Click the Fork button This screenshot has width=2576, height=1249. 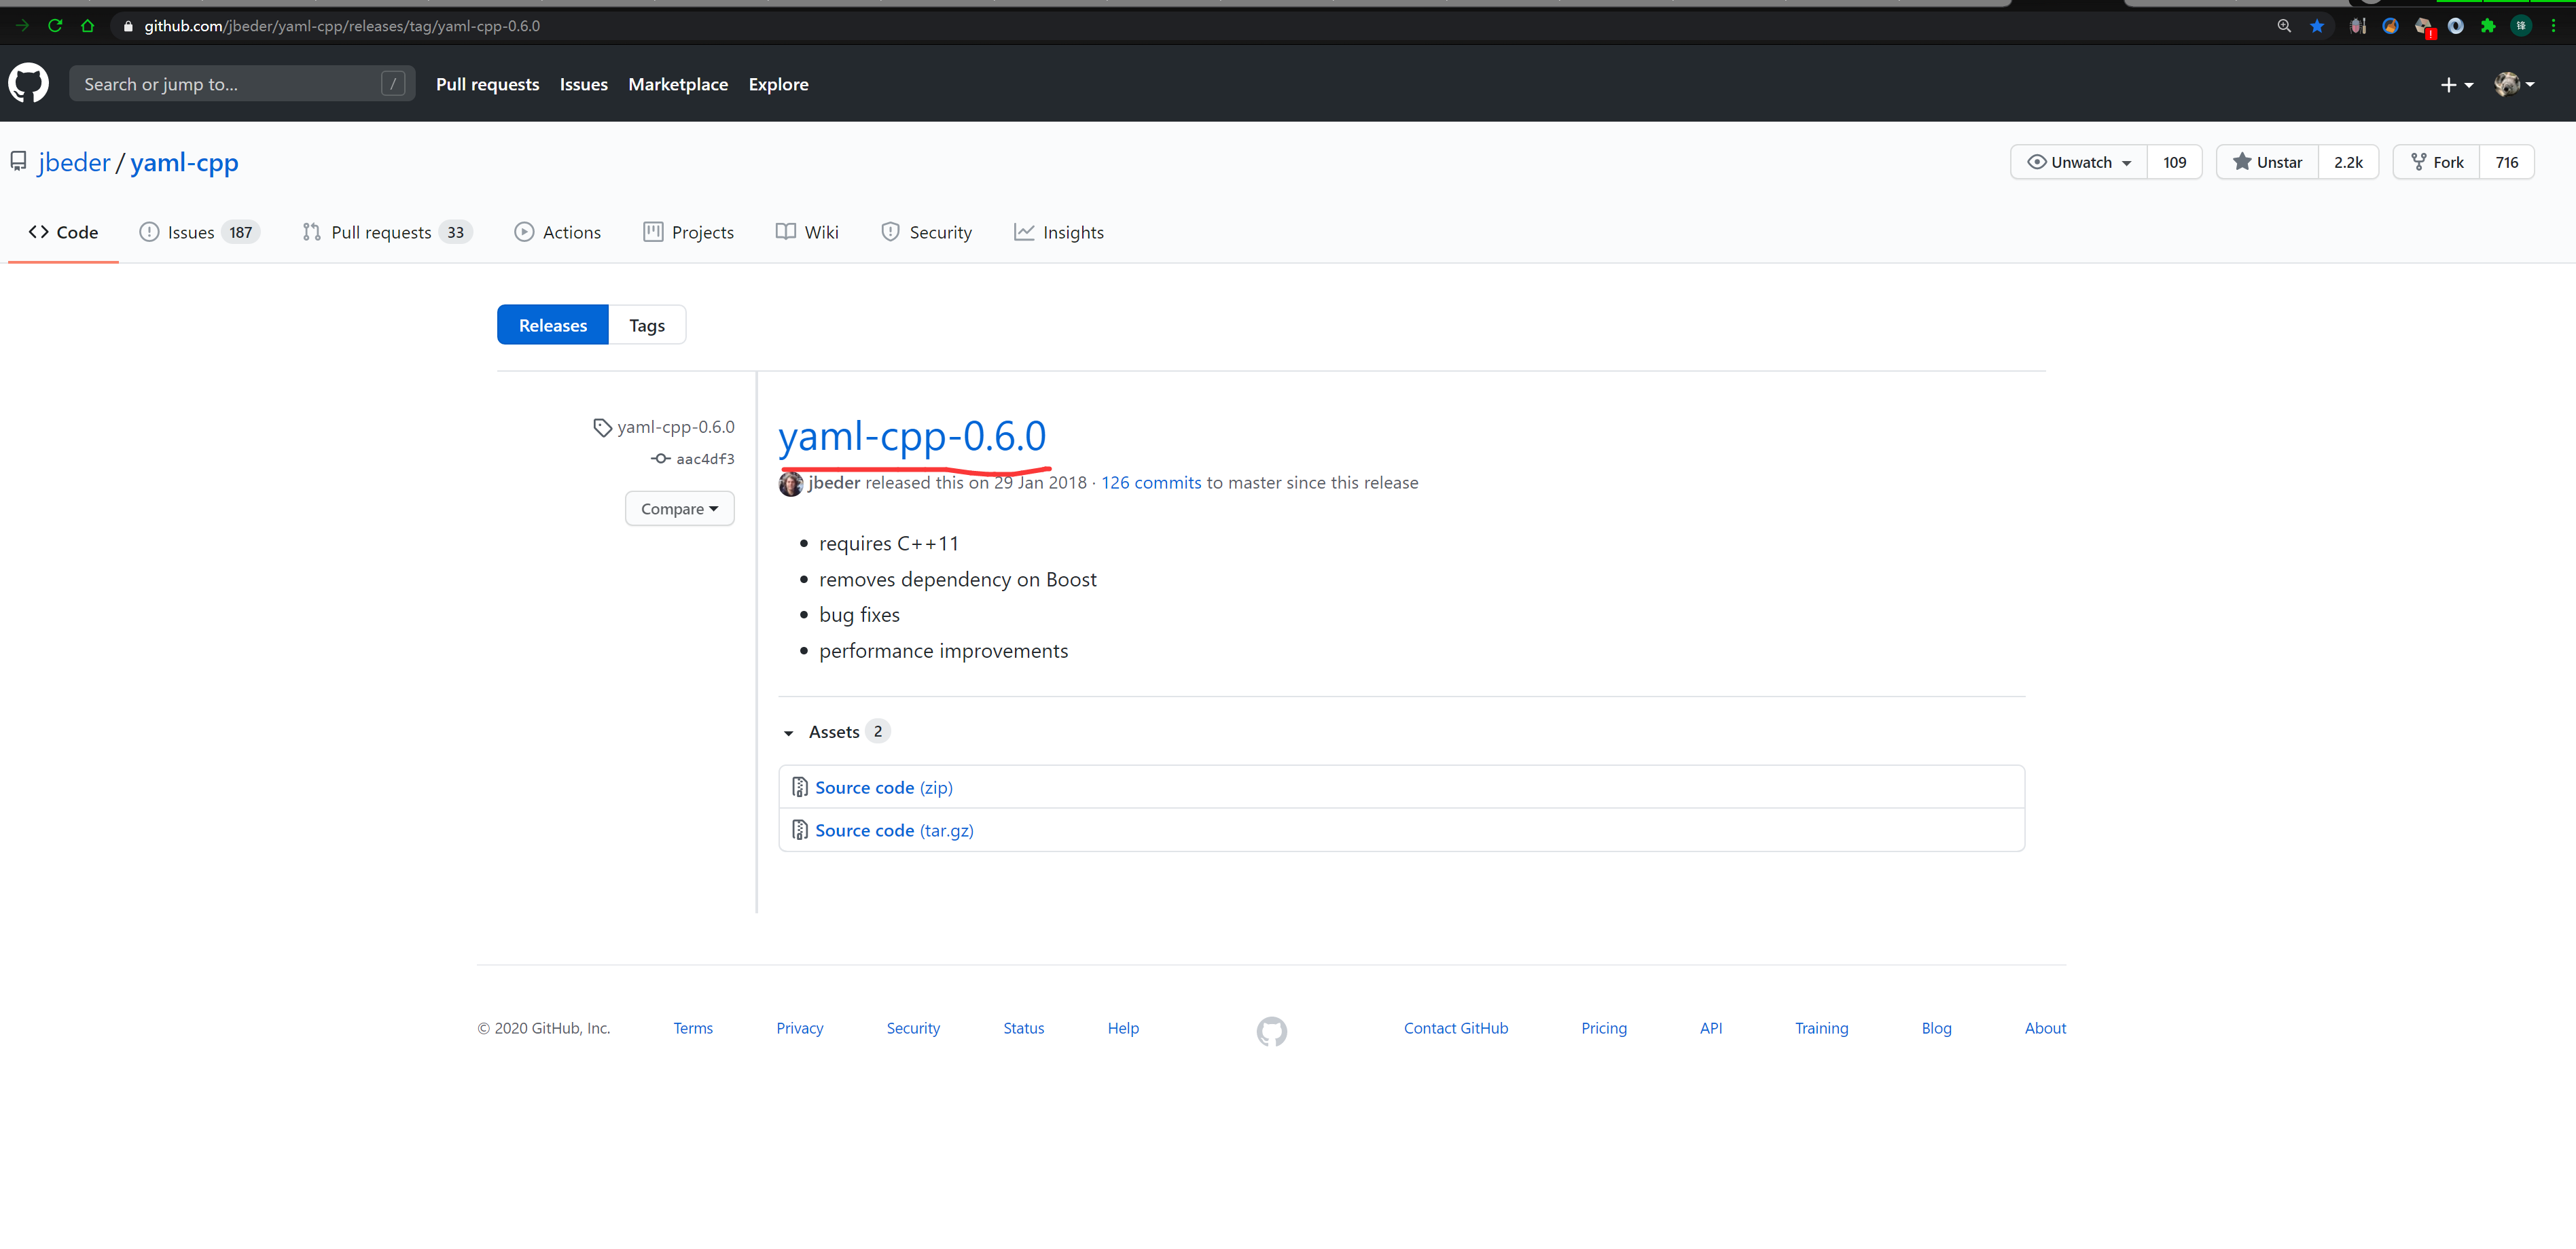(x=2436, y=162)
